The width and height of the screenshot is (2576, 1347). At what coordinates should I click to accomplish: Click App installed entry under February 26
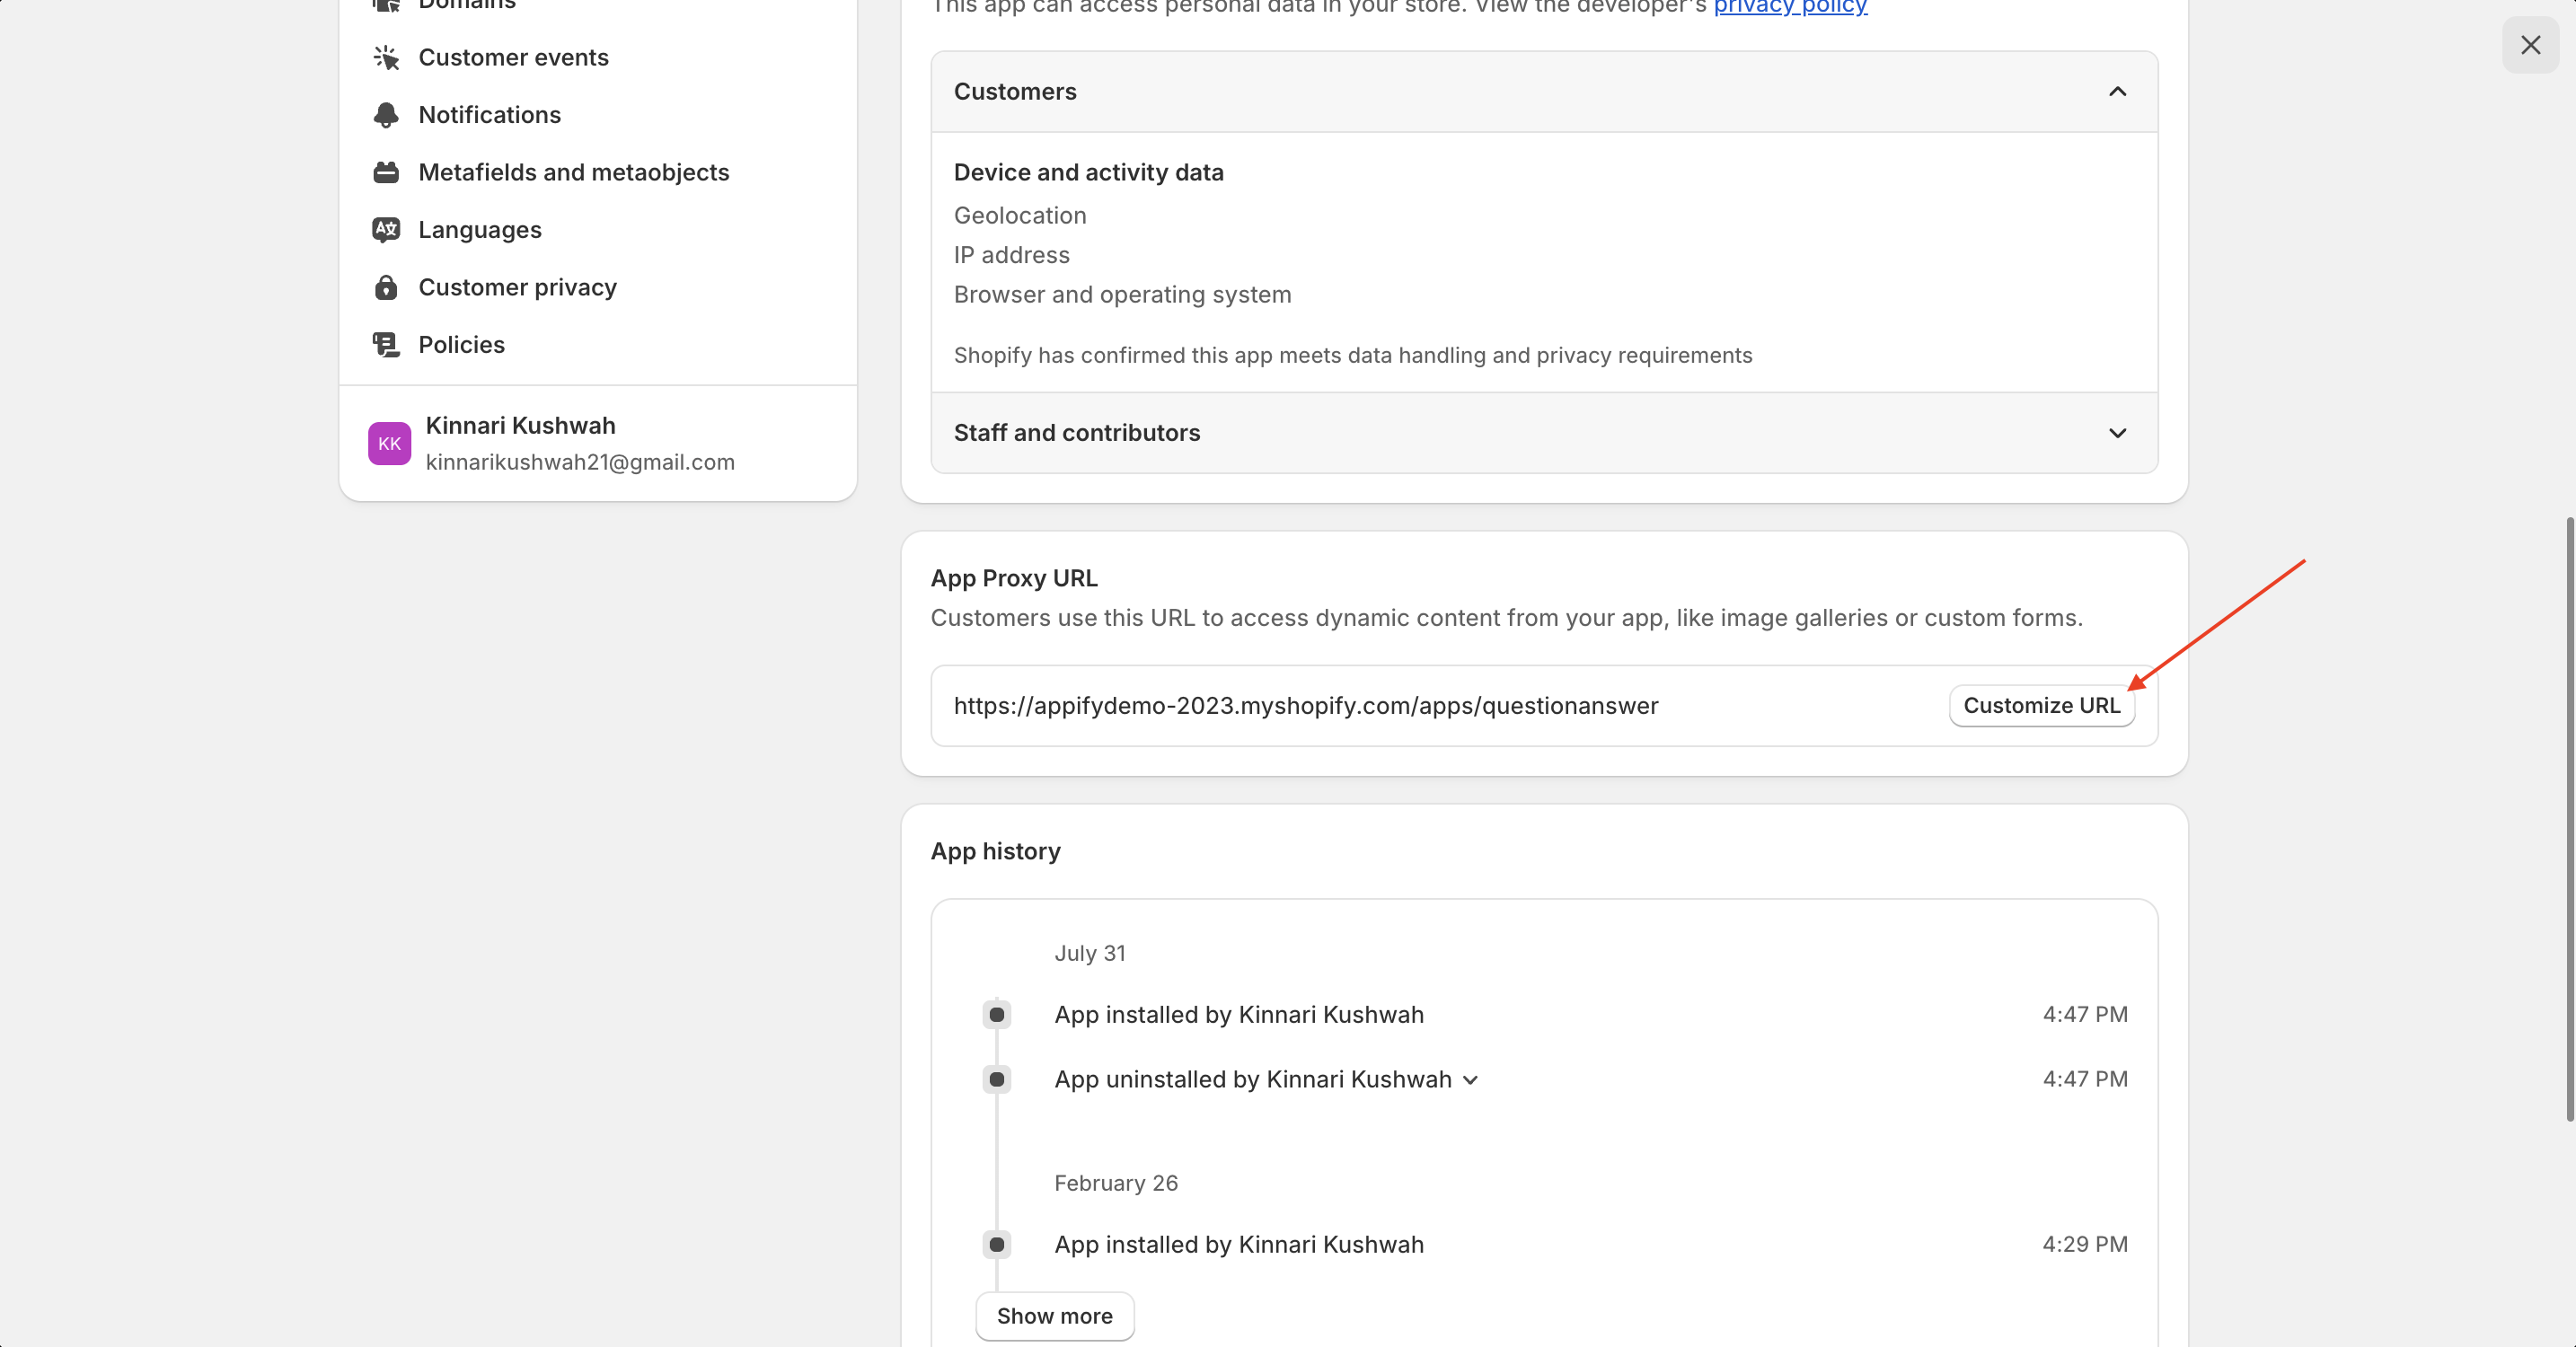coord(1239,1245)
